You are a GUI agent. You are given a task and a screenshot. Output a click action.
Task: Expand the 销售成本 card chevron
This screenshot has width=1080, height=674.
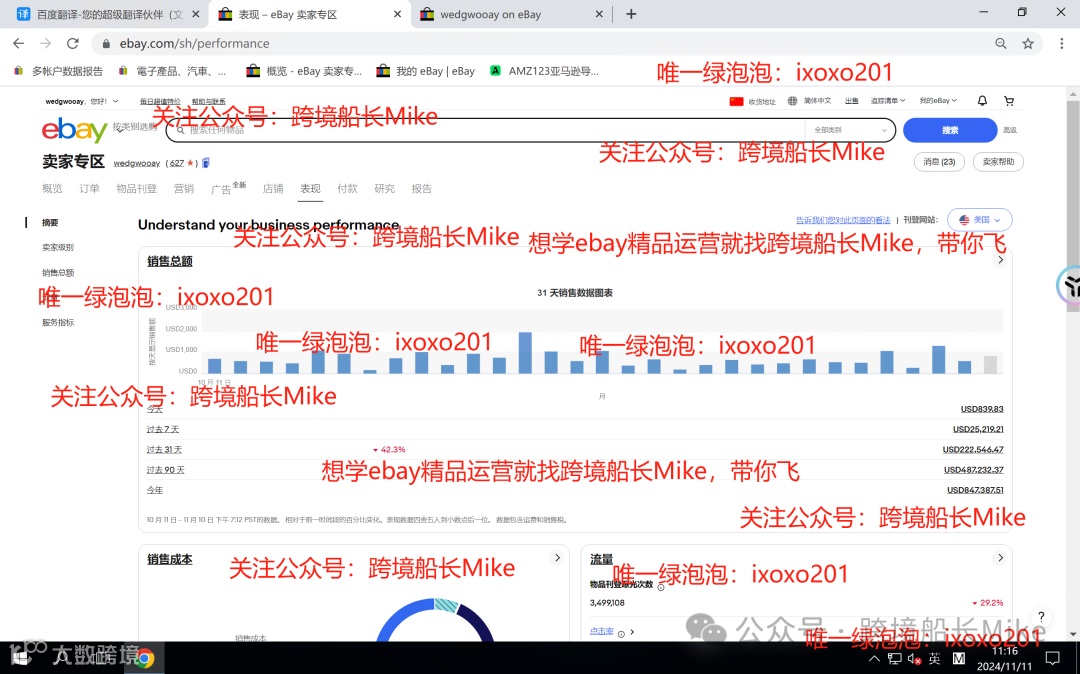pyautogui.click(x=557, y=558)
